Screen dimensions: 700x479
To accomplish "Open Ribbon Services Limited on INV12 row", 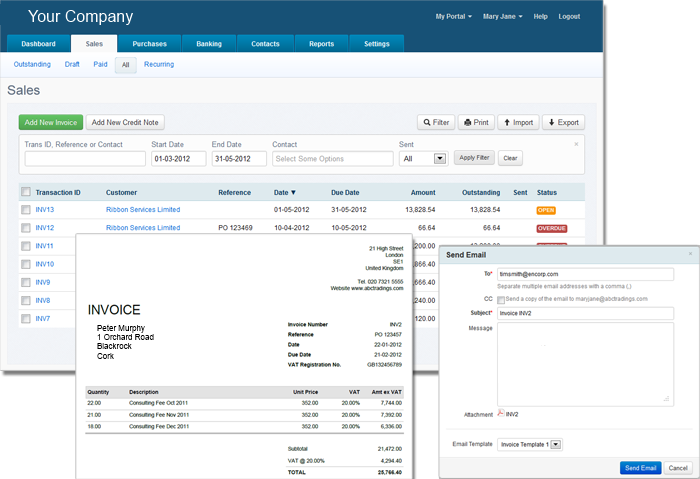I will (x=143, y=228).
